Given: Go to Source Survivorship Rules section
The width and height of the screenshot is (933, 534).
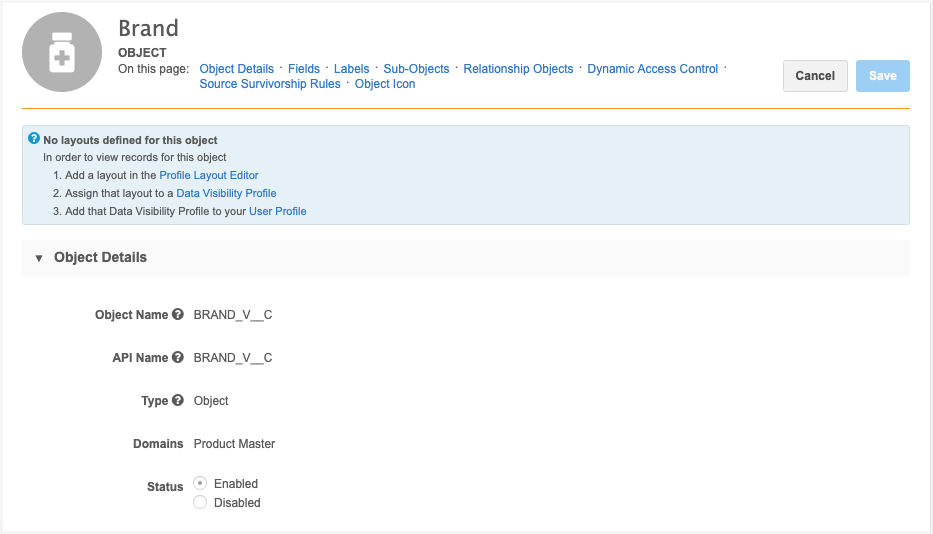Looking at the screenshot, I should [270, 84].
